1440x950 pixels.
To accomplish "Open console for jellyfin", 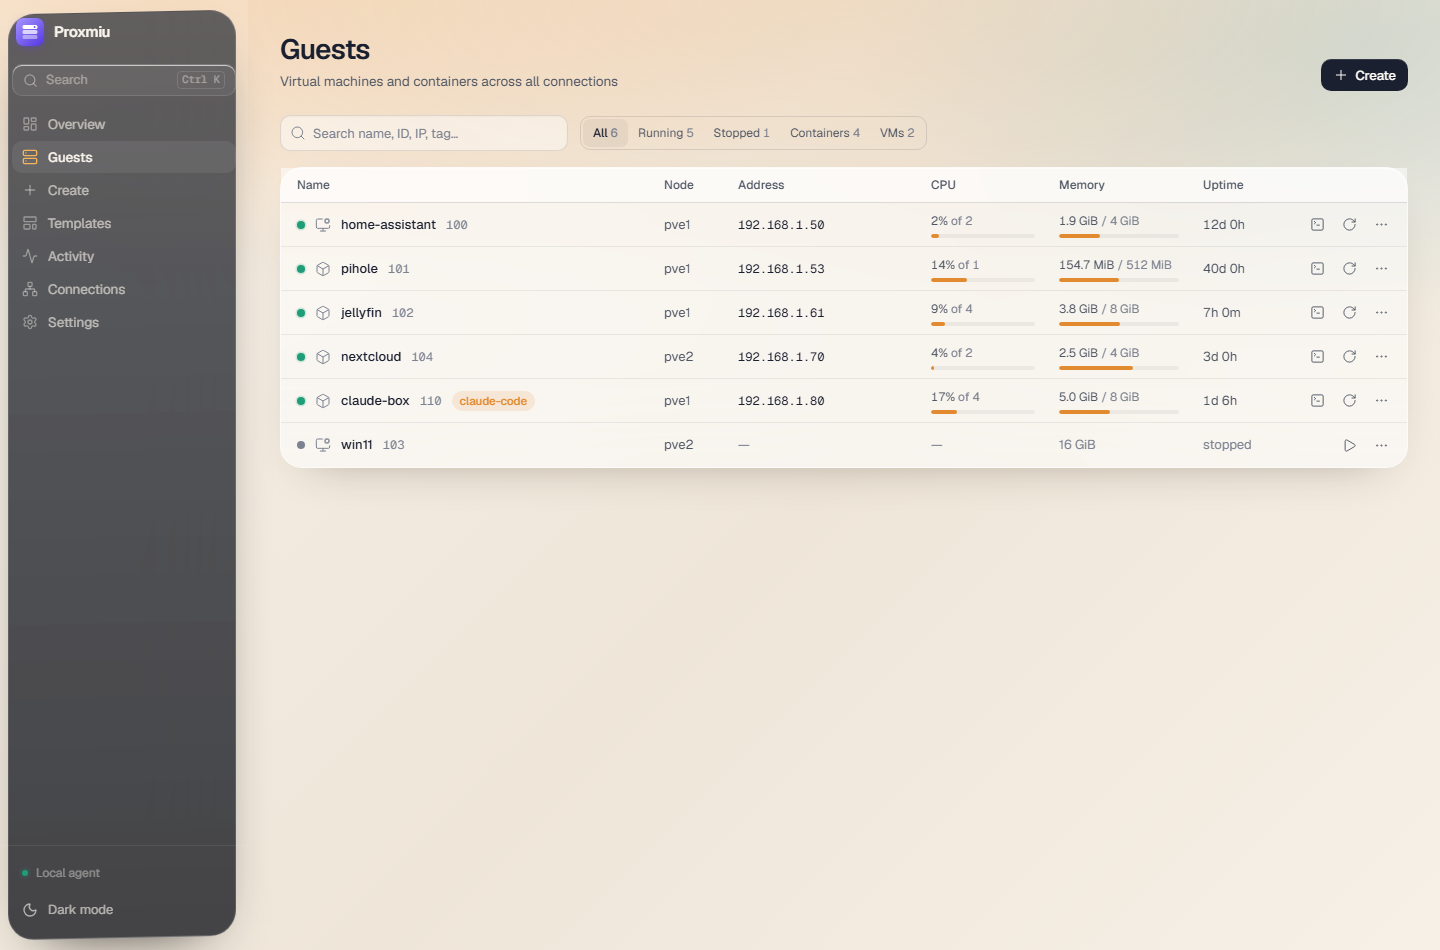I will [1317, 313].
